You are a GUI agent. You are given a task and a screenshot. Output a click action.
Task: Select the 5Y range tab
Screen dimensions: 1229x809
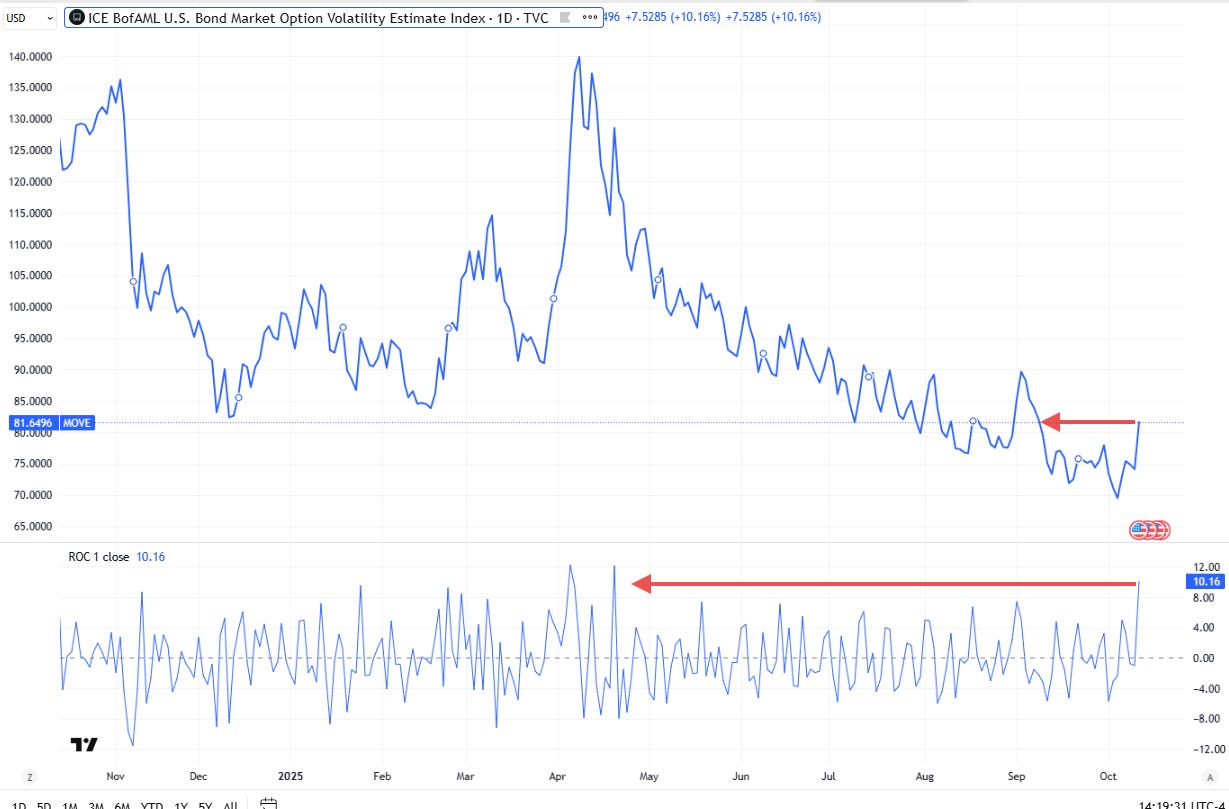point(205,805)
